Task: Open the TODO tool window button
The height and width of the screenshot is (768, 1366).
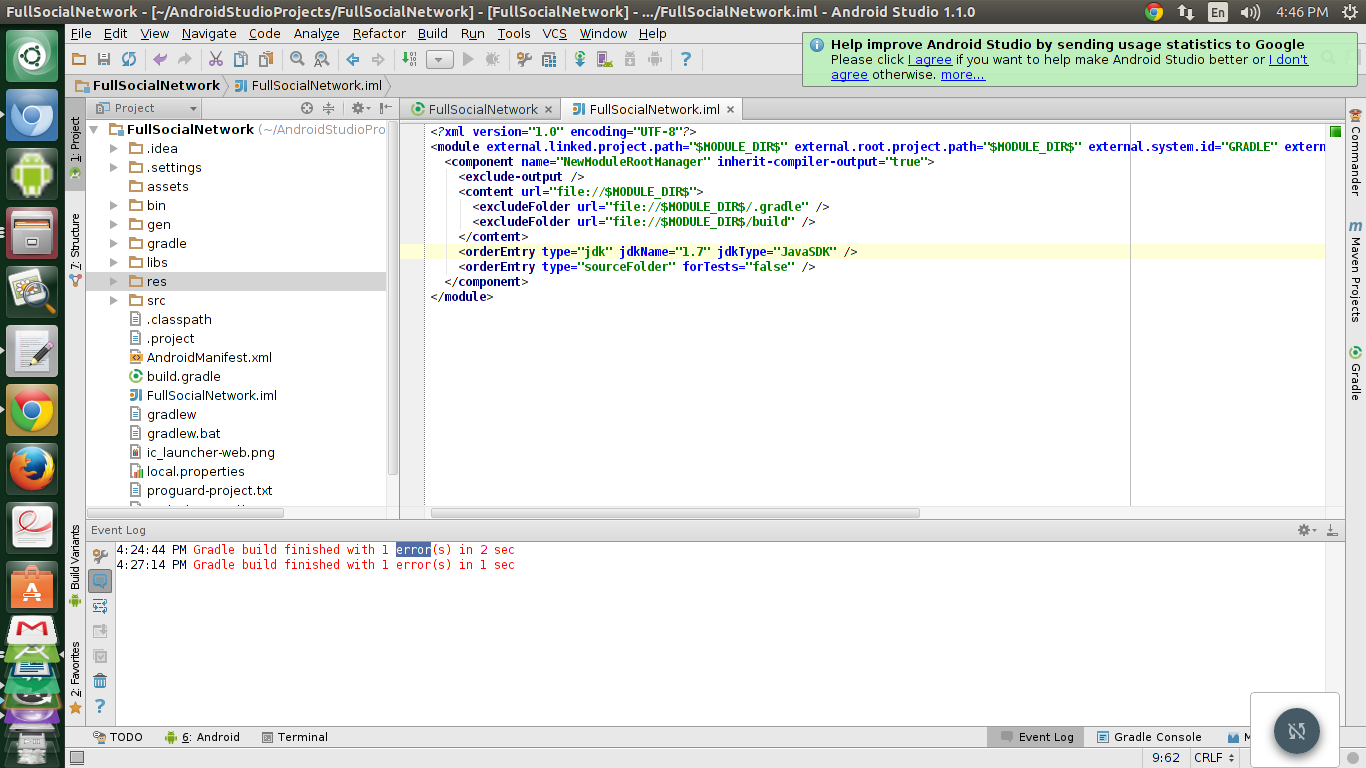Action: (x=118, y=737)
